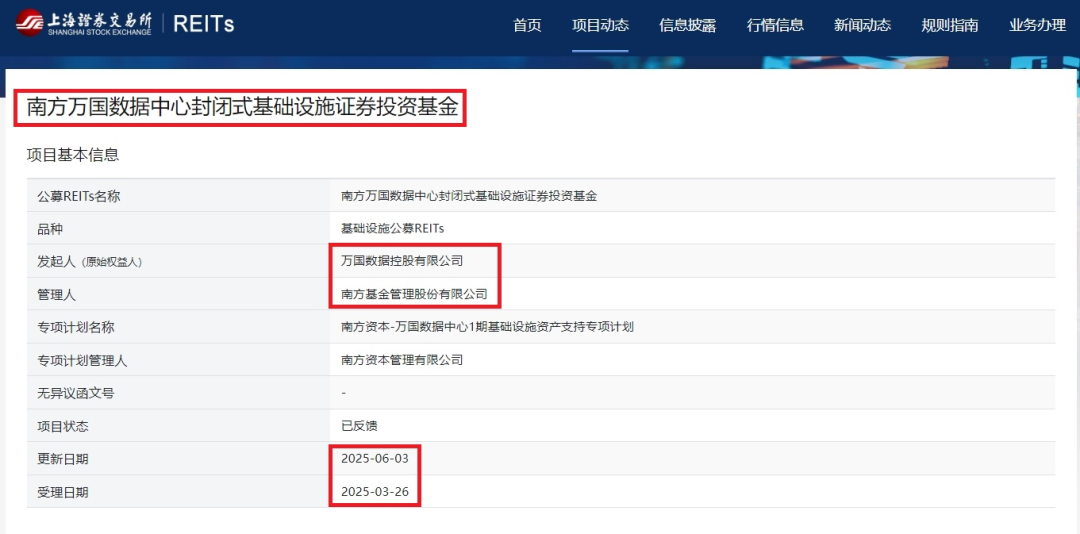This screenshot has width=1080, height=534.
Task: Open the 信息披露 menu item
Action: (x=687, y=25)
